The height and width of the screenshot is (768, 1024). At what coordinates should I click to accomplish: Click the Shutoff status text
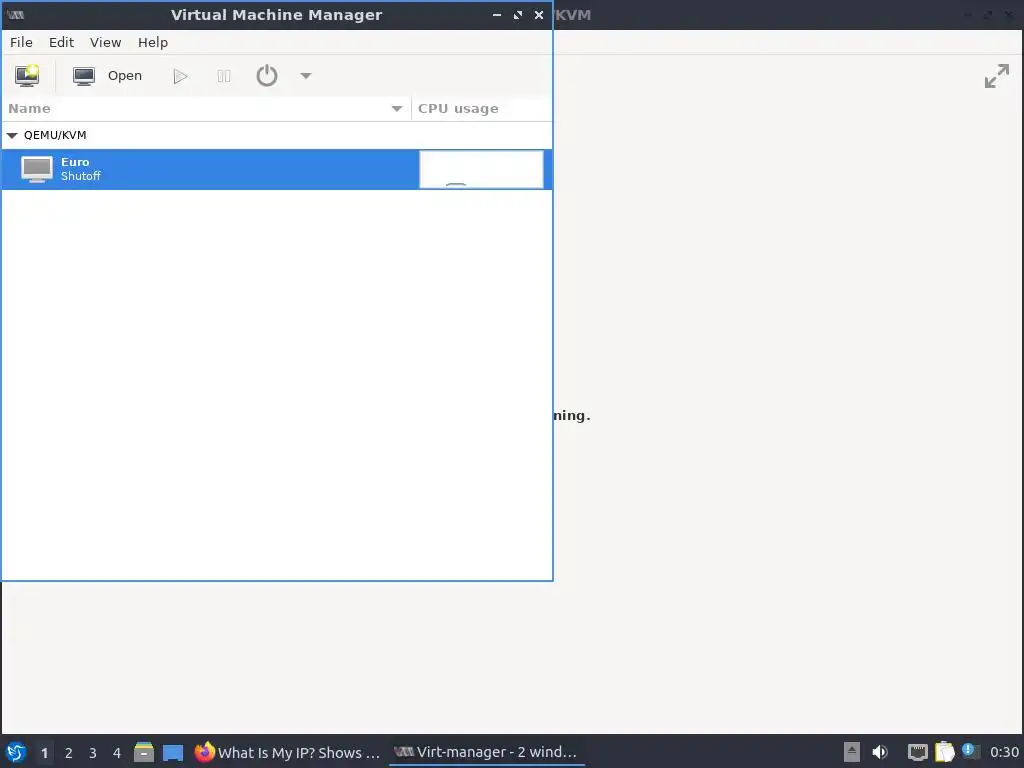[x=81, y=176]
